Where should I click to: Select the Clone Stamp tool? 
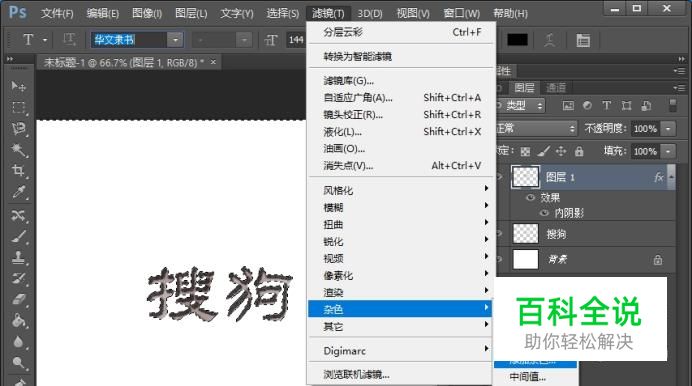18,257
